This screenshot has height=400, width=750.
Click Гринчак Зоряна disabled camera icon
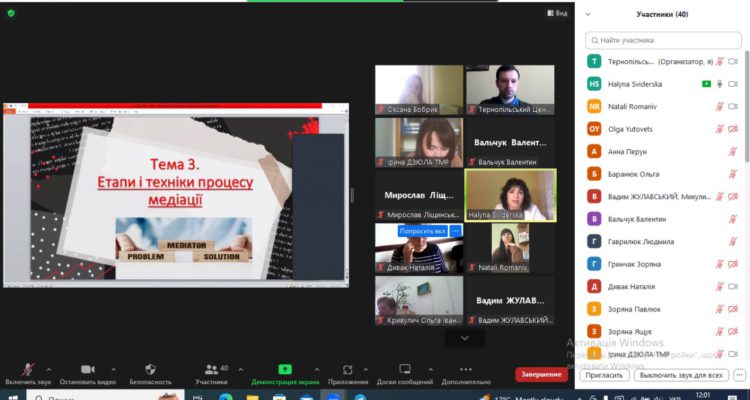[x=733, y=264]
